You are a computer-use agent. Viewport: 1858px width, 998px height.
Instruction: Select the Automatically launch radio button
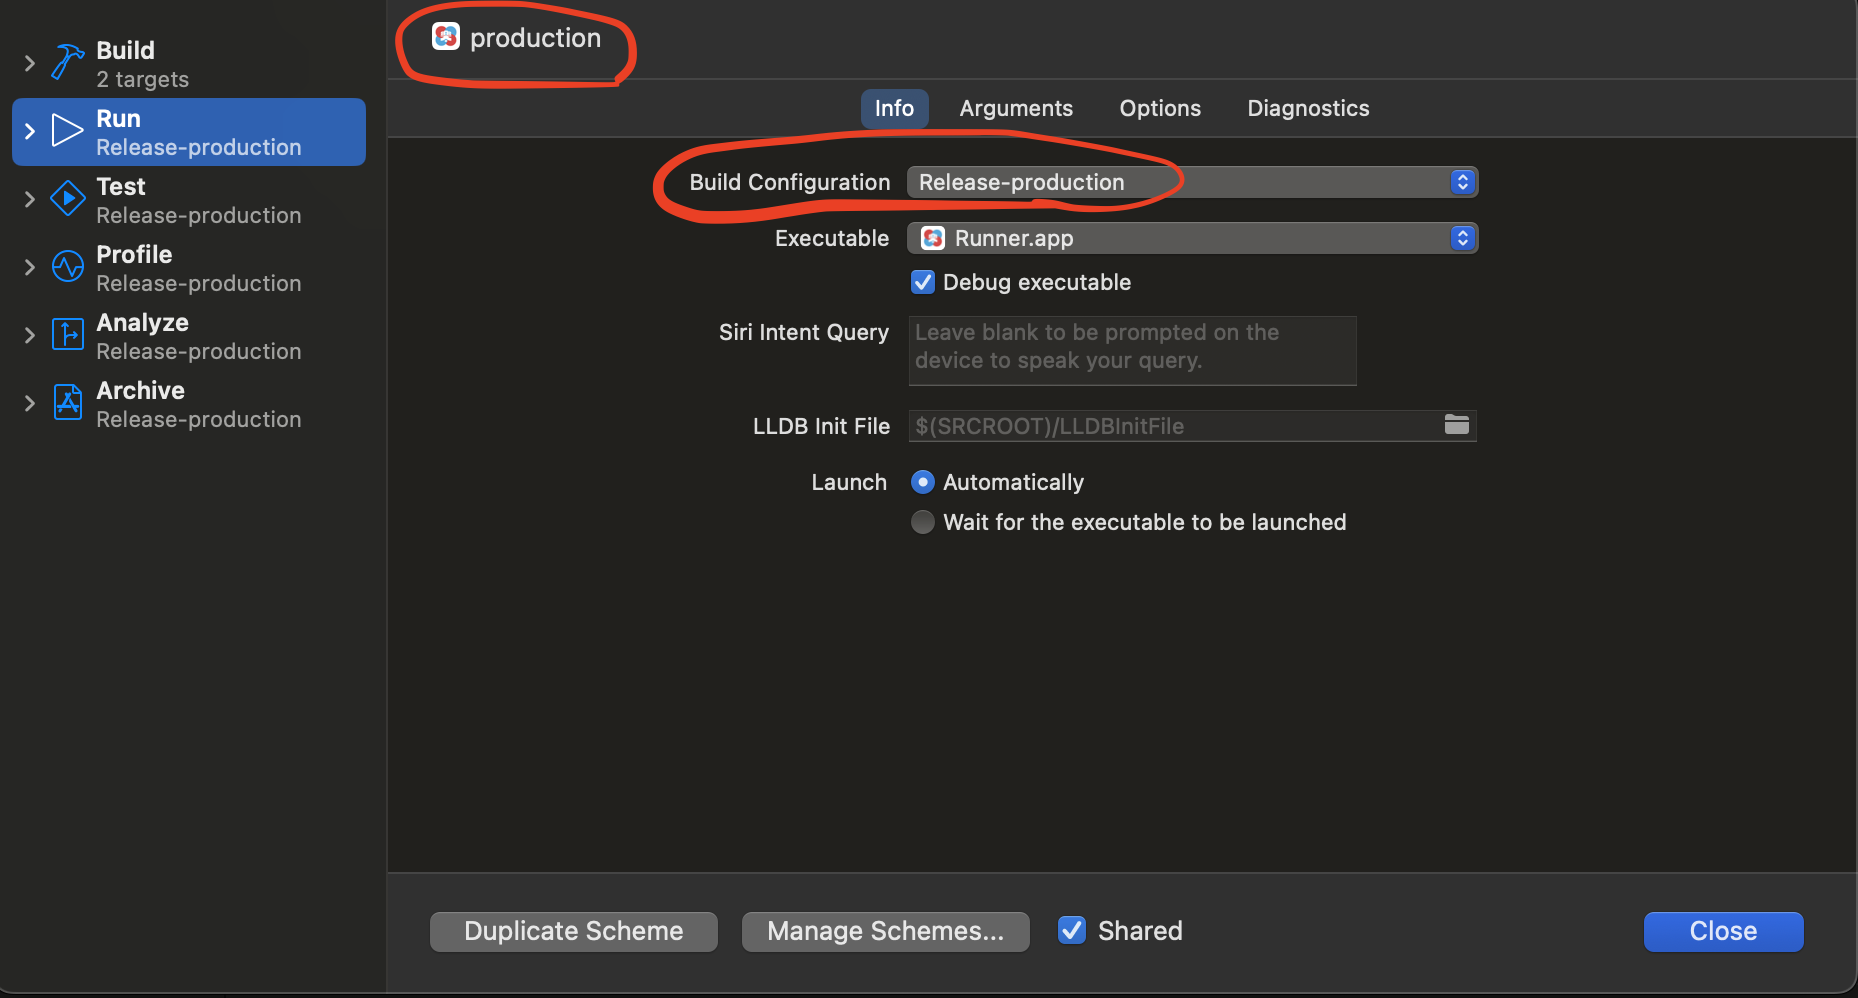[x=923, y=482]
